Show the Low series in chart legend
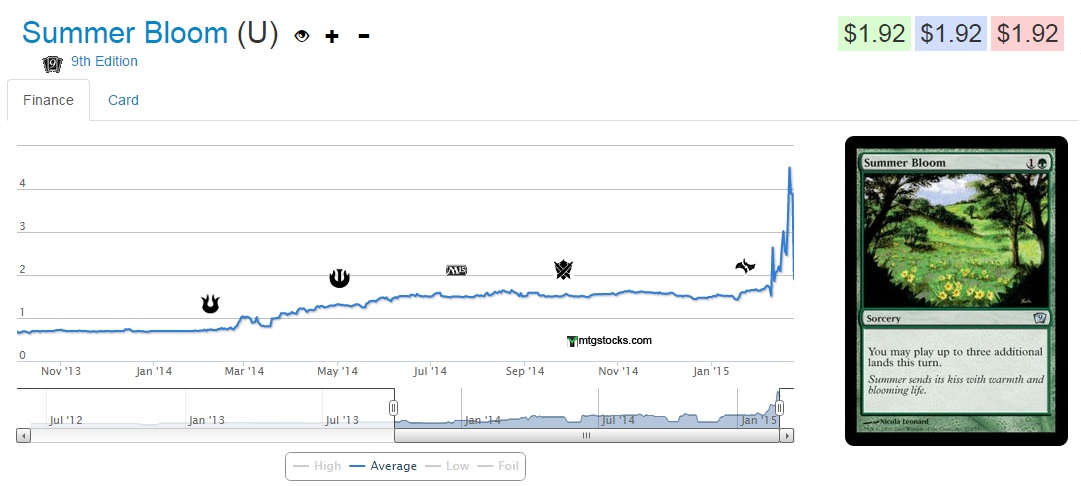Image resolution: width=1081 pixels, height=486 pixels. point(447,466)
